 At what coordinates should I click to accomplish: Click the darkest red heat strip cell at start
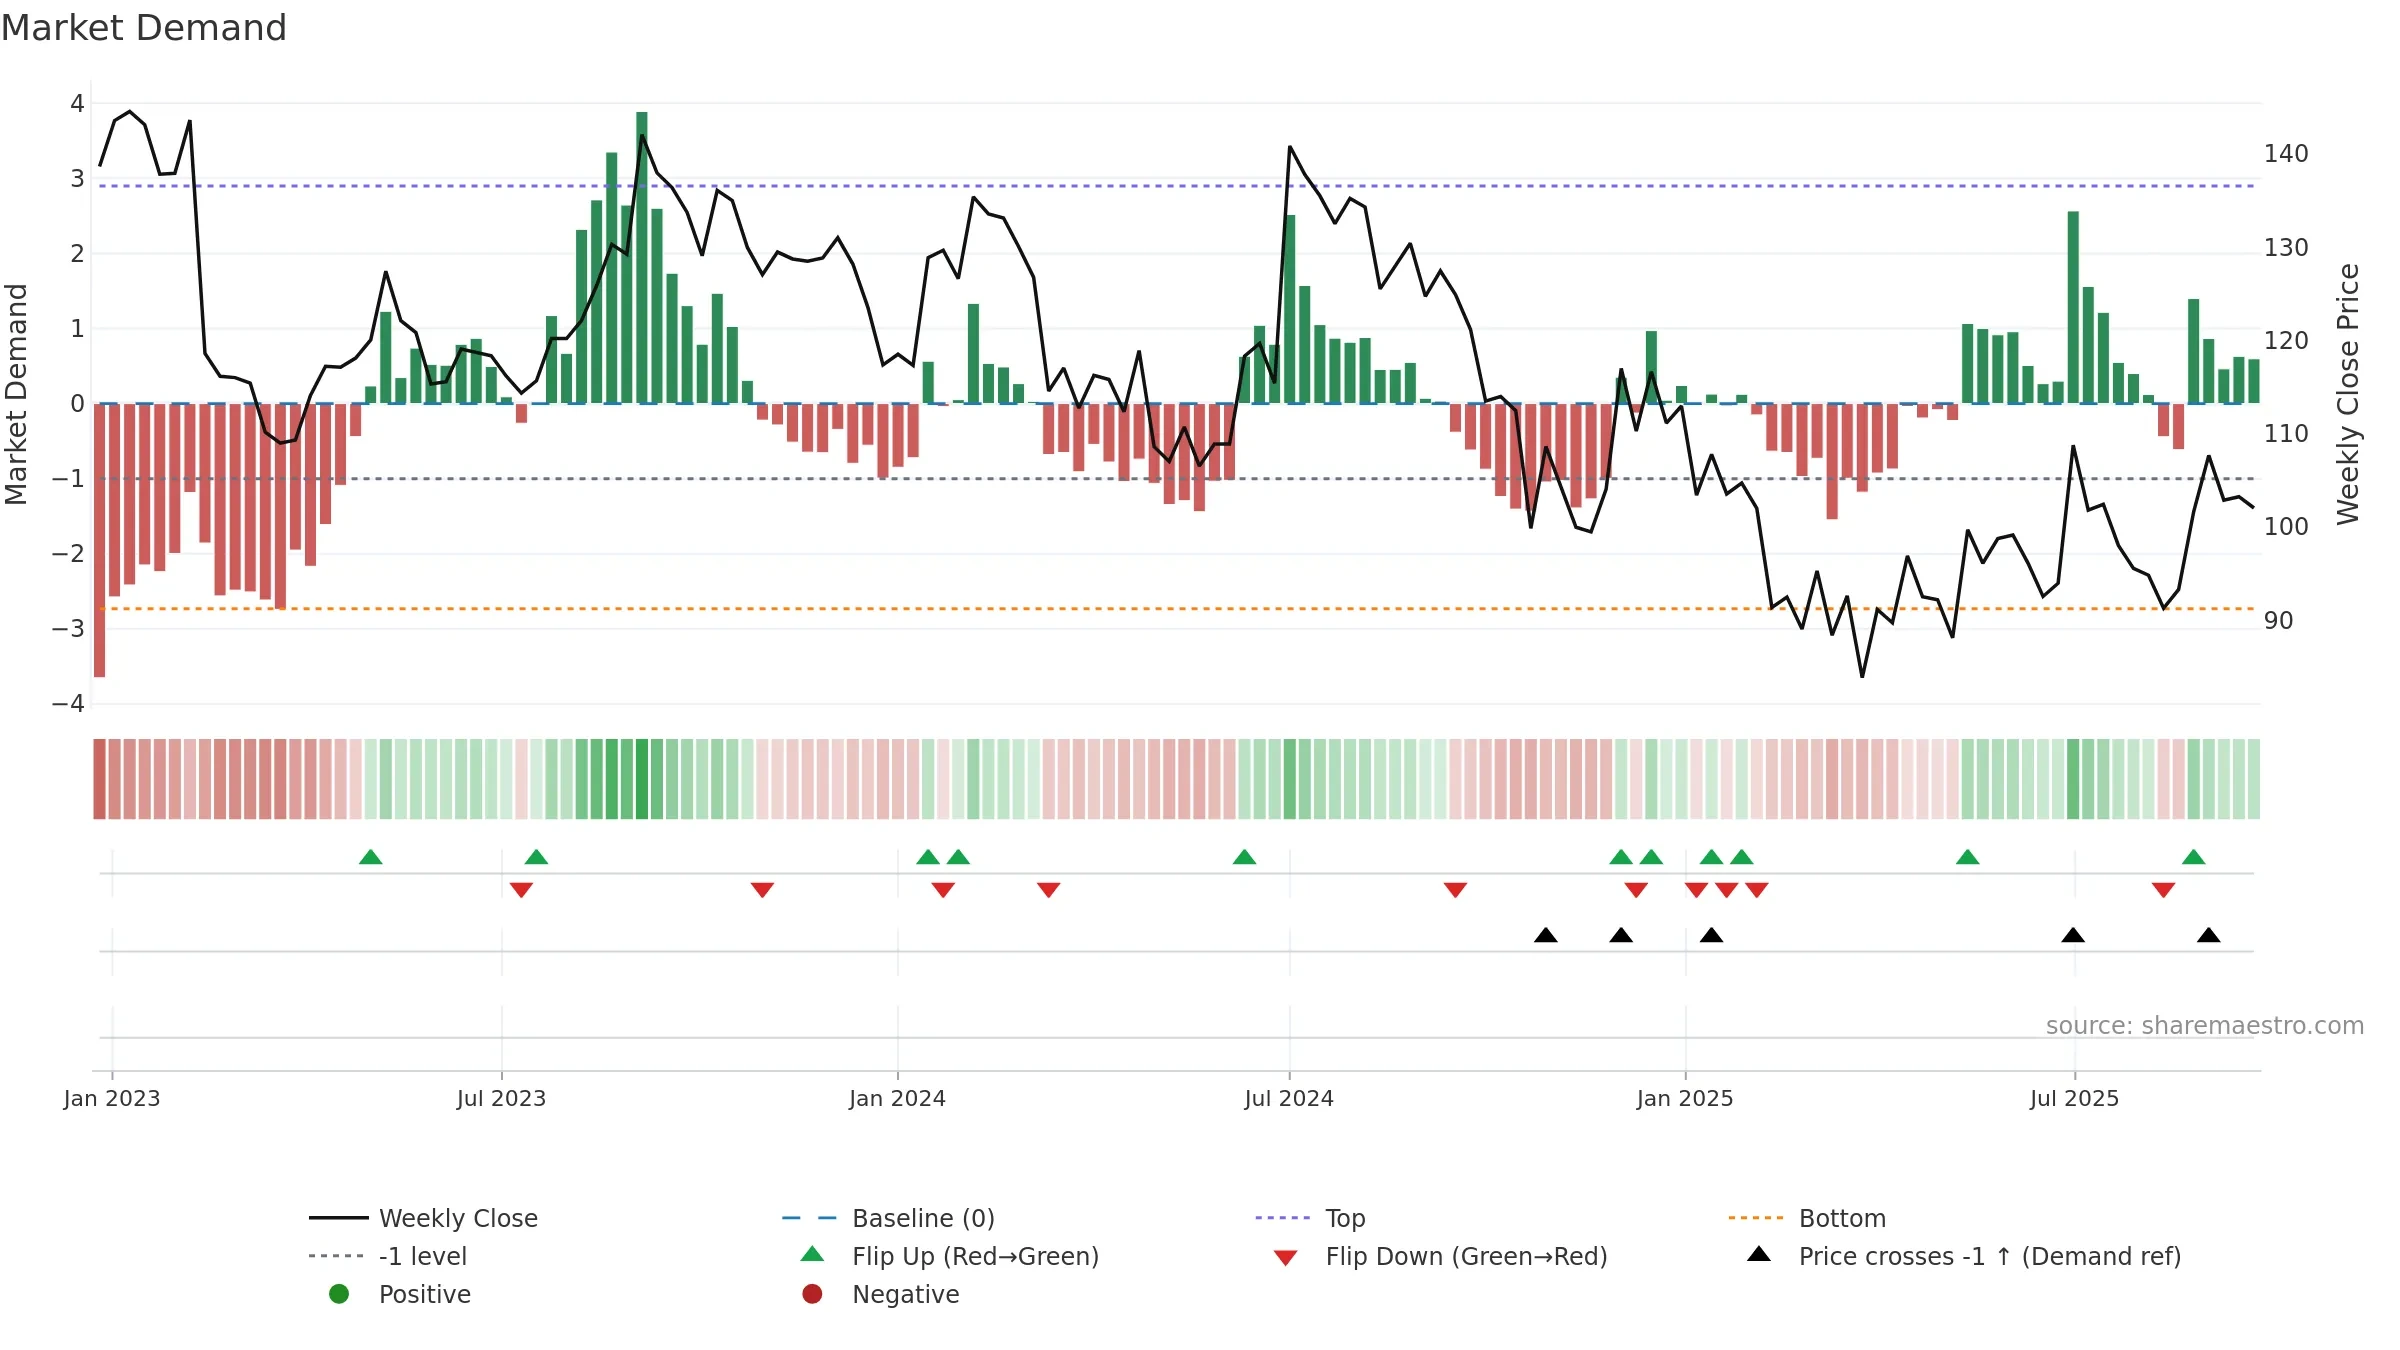(100, 779)
